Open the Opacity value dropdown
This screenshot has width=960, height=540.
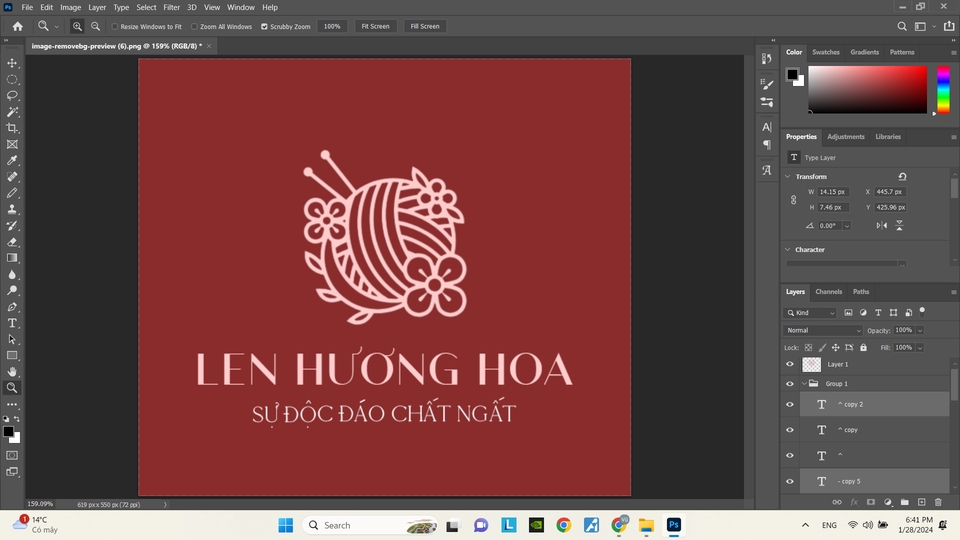(x=920, y=330)
